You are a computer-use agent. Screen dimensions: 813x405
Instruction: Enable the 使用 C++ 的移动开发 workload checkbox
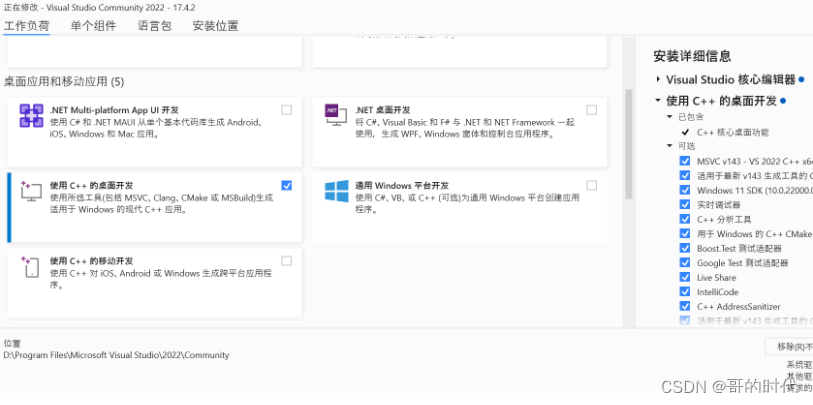286,260
